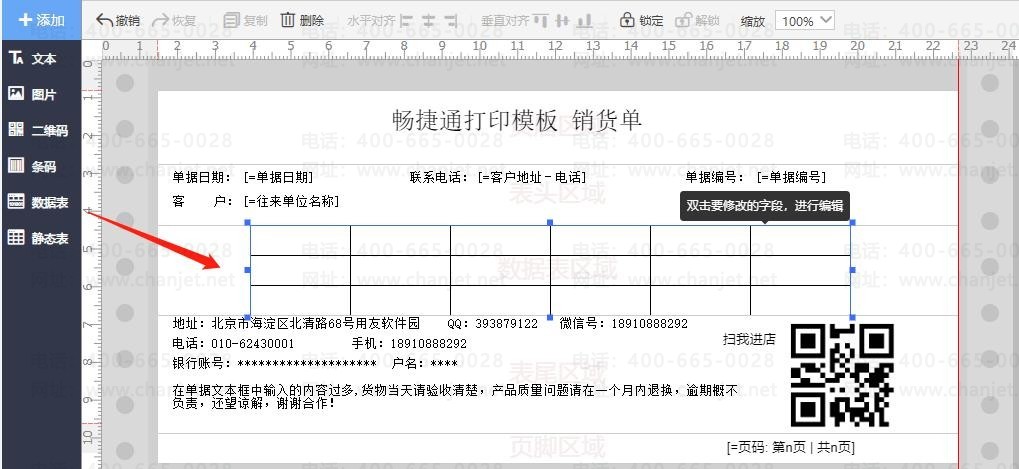Click the top-right resize handle of the data table
Image resolution: width=1019 pixels, height=469 pixels.
[853, 222]
